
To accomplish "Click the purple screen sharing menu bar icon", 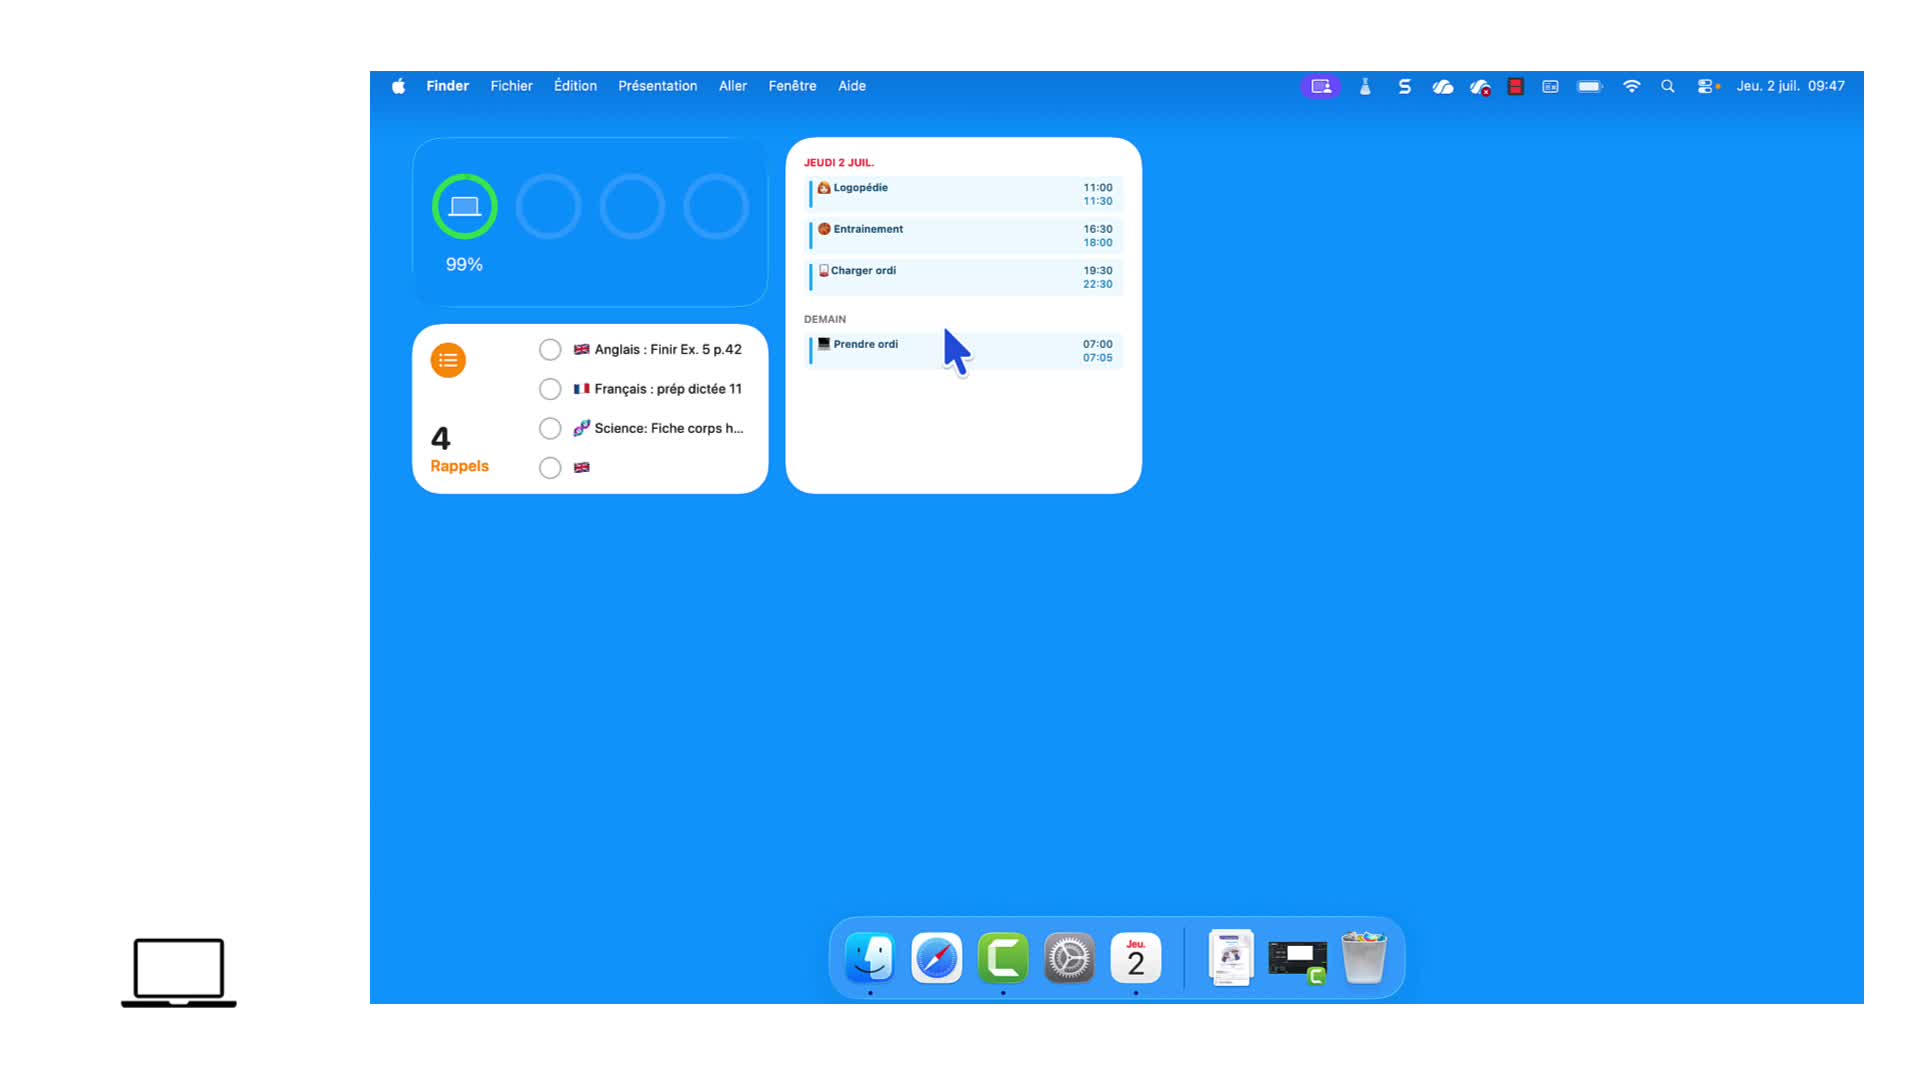I will (x=1321, y=86).
